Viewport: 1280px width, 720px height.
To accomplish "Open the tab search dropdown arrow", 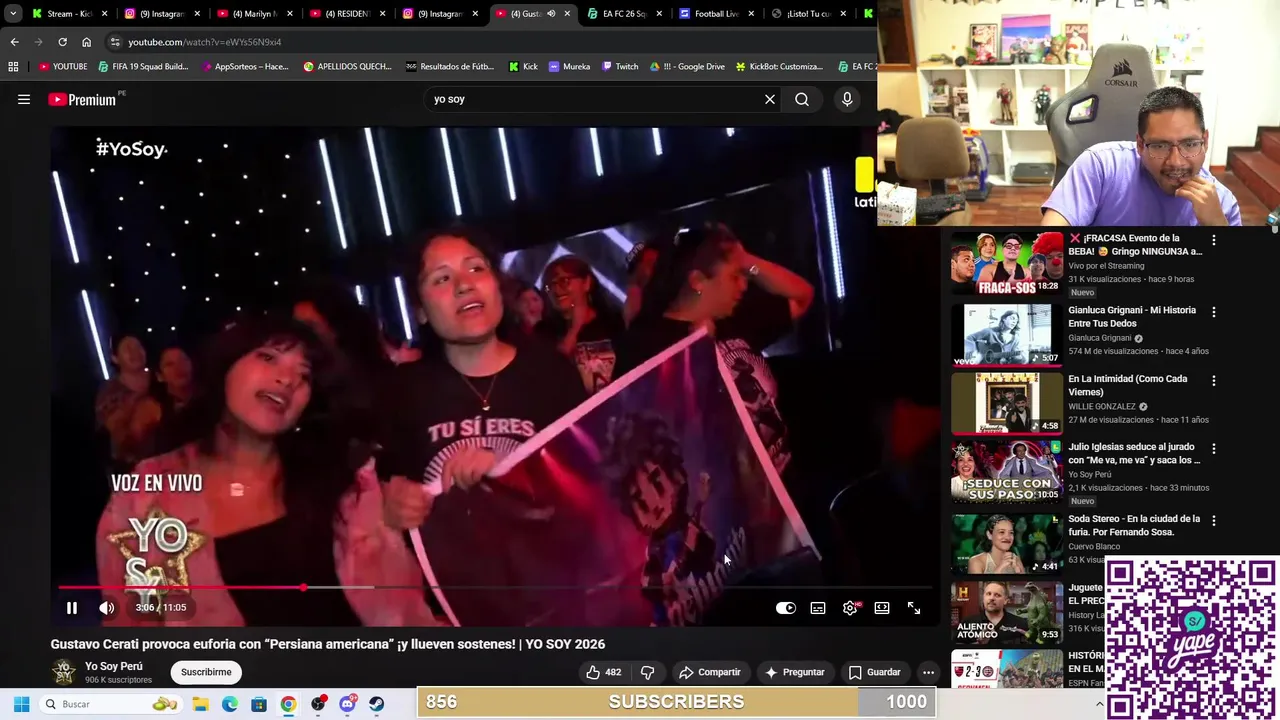I will tap(13, 14).
